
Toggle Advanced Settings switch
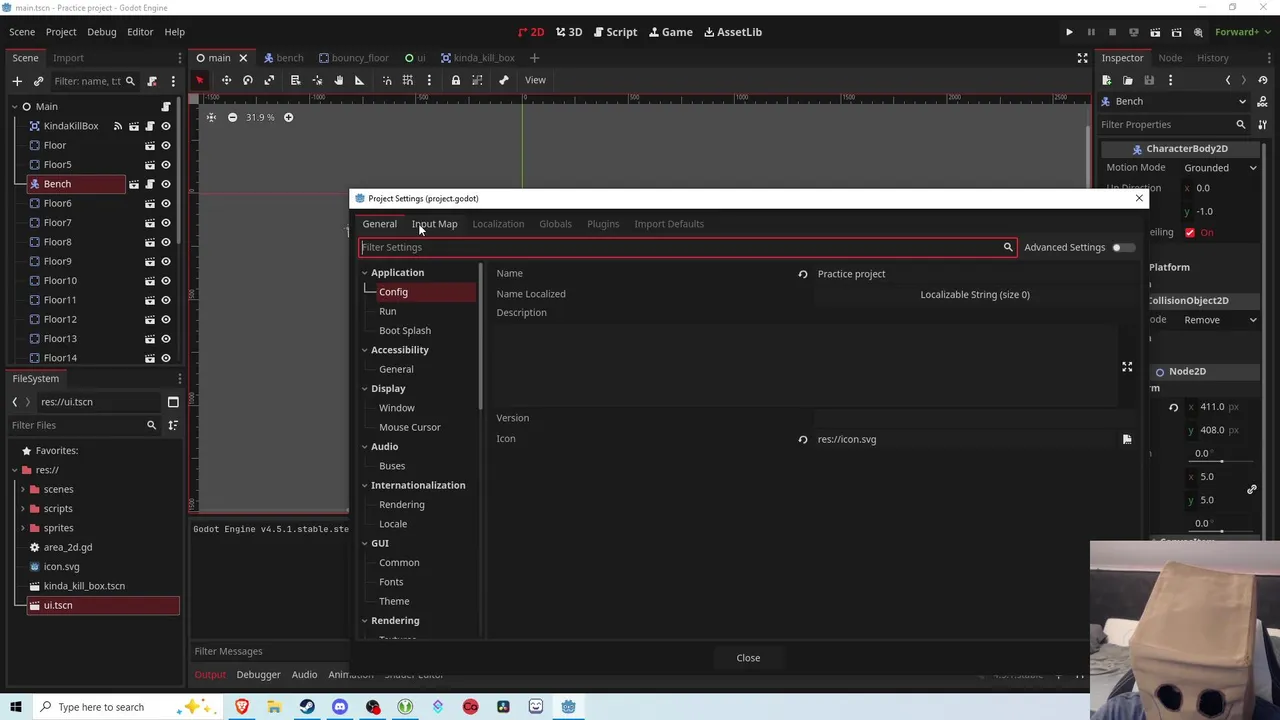pyautogui.click(x=1122, y=247)
